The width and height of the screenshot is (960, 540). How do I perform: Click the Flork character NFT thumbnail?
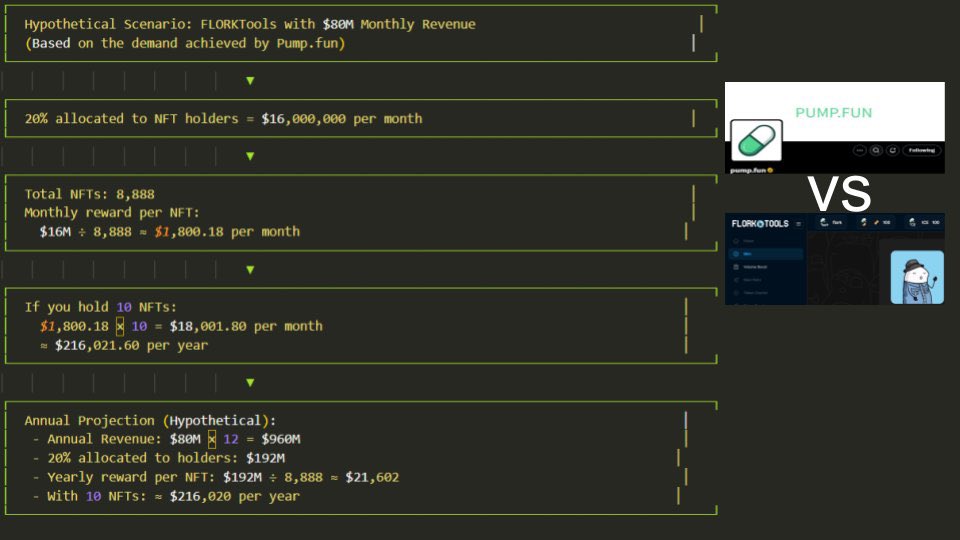(917, 277)
